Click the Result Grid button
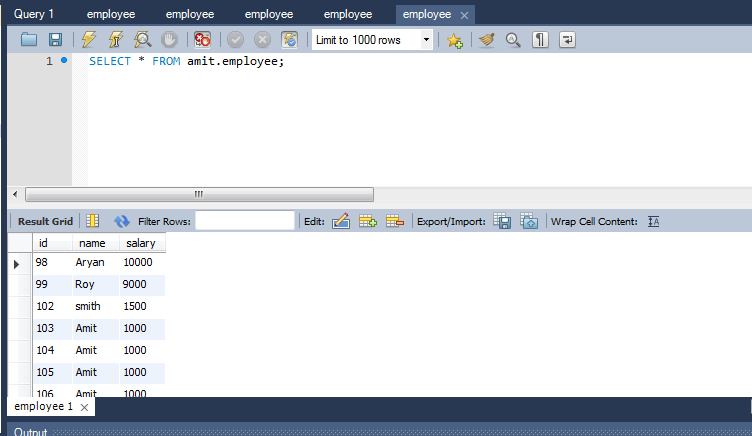 pos(45,221)
